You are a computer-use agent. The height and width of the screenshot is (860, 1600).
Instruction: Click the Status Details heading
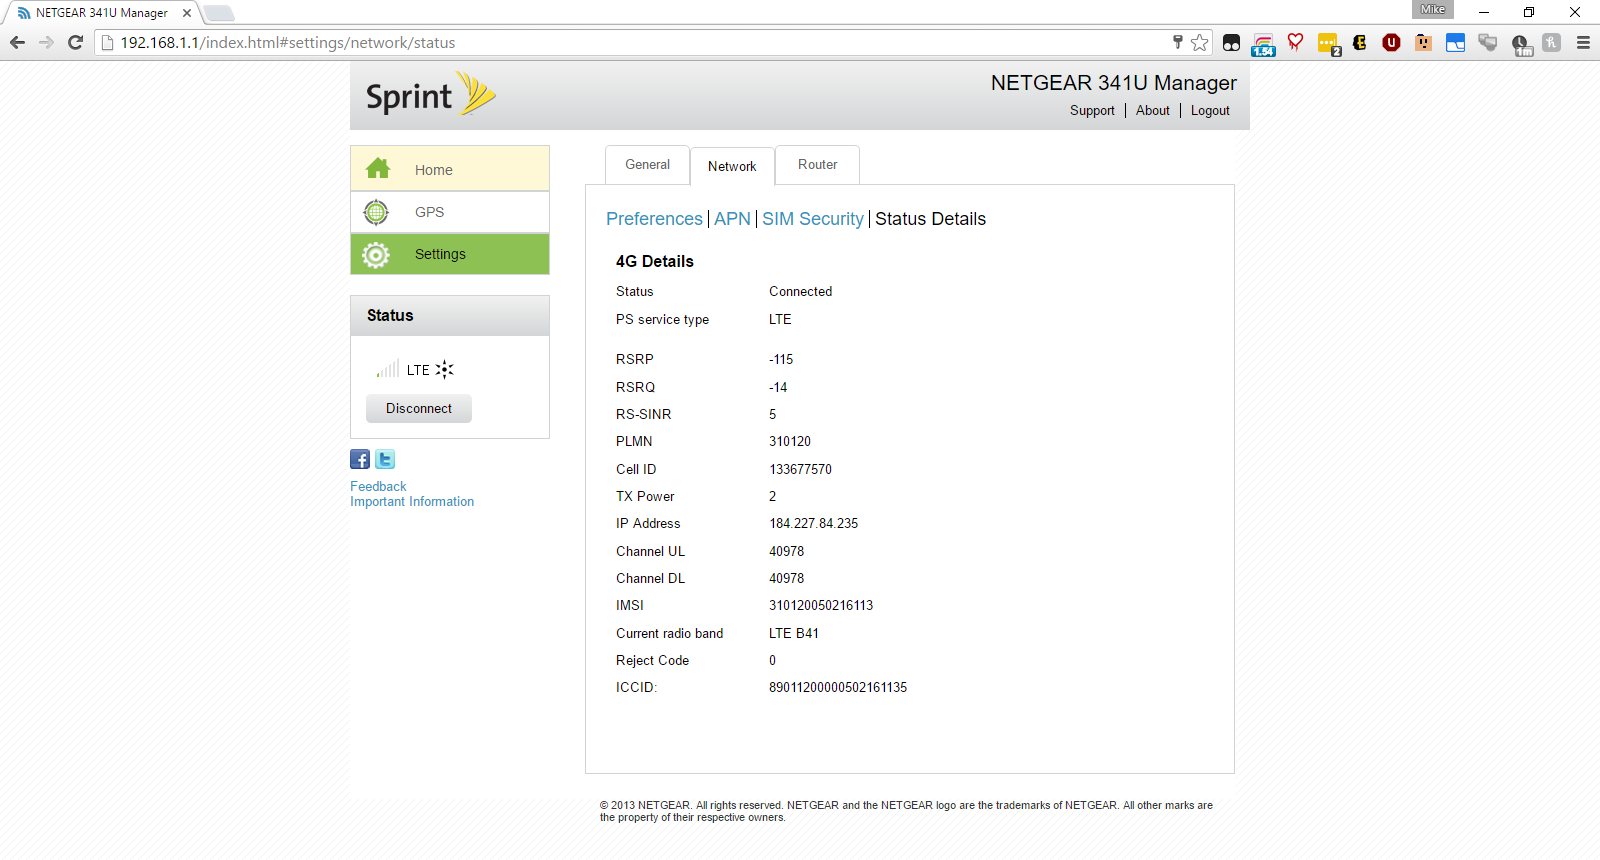930,219
